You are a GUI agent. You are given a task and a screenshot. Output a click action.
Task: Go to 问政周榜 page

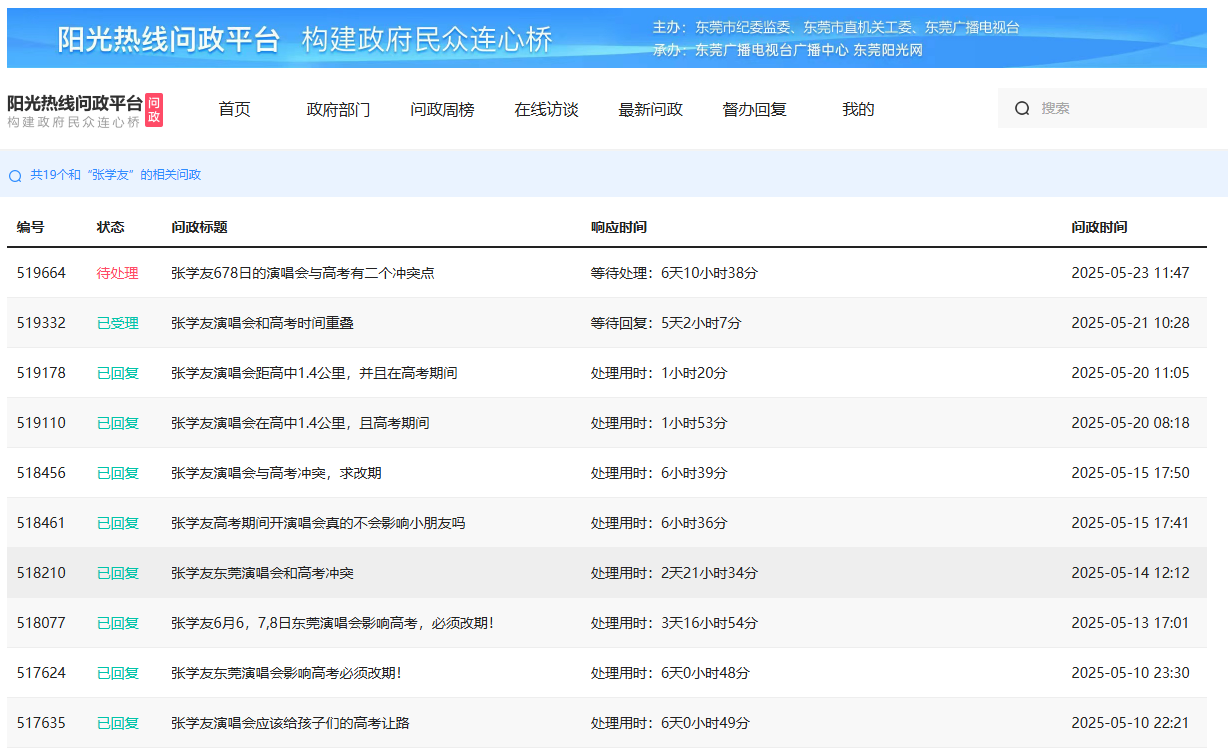click(x=442, y=110)
